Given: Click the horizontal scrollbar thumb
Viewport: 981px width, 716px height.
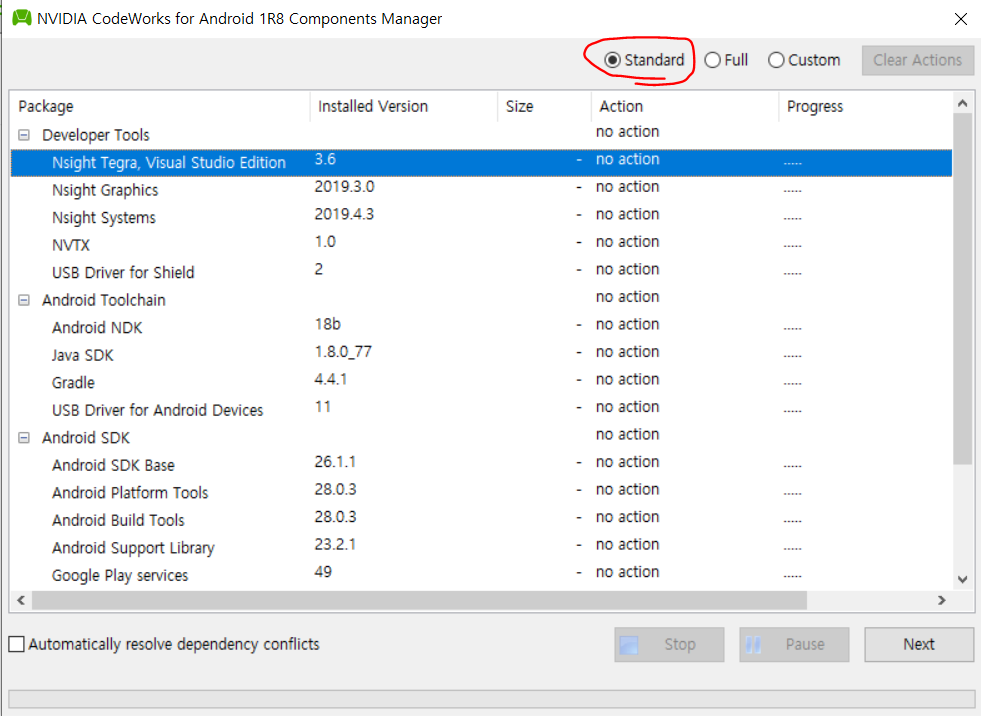Looking at the screenshot, I should [x=419, y=601].
